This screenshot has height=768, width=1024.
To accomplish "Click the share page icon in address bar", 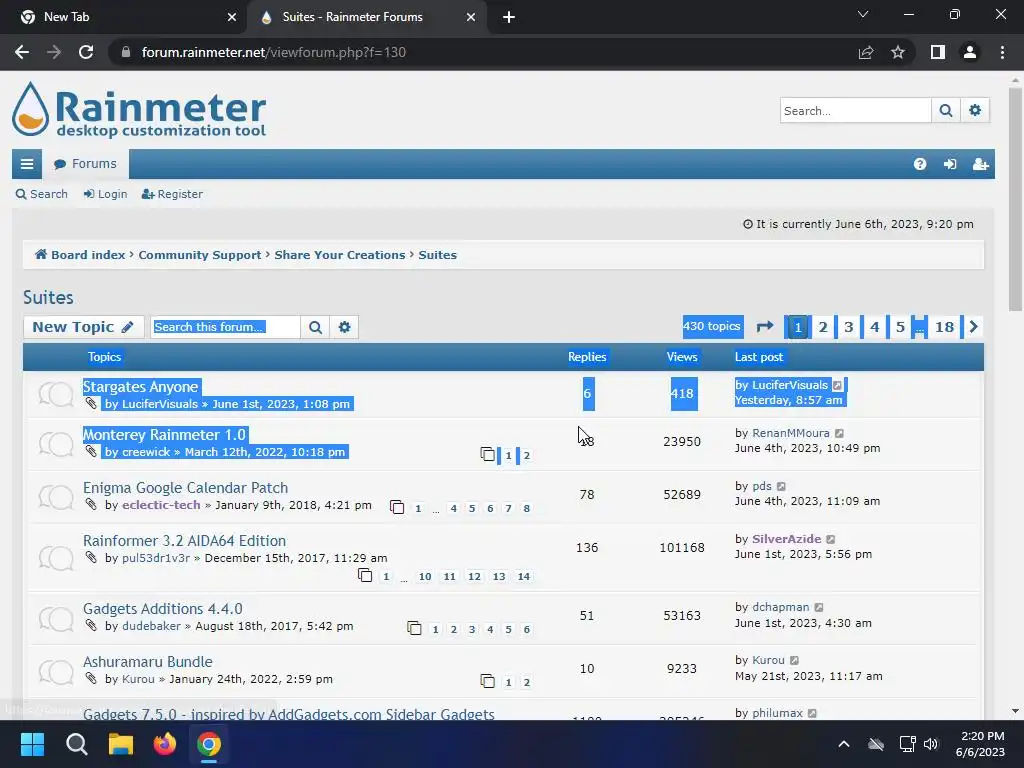I will 866,52.
